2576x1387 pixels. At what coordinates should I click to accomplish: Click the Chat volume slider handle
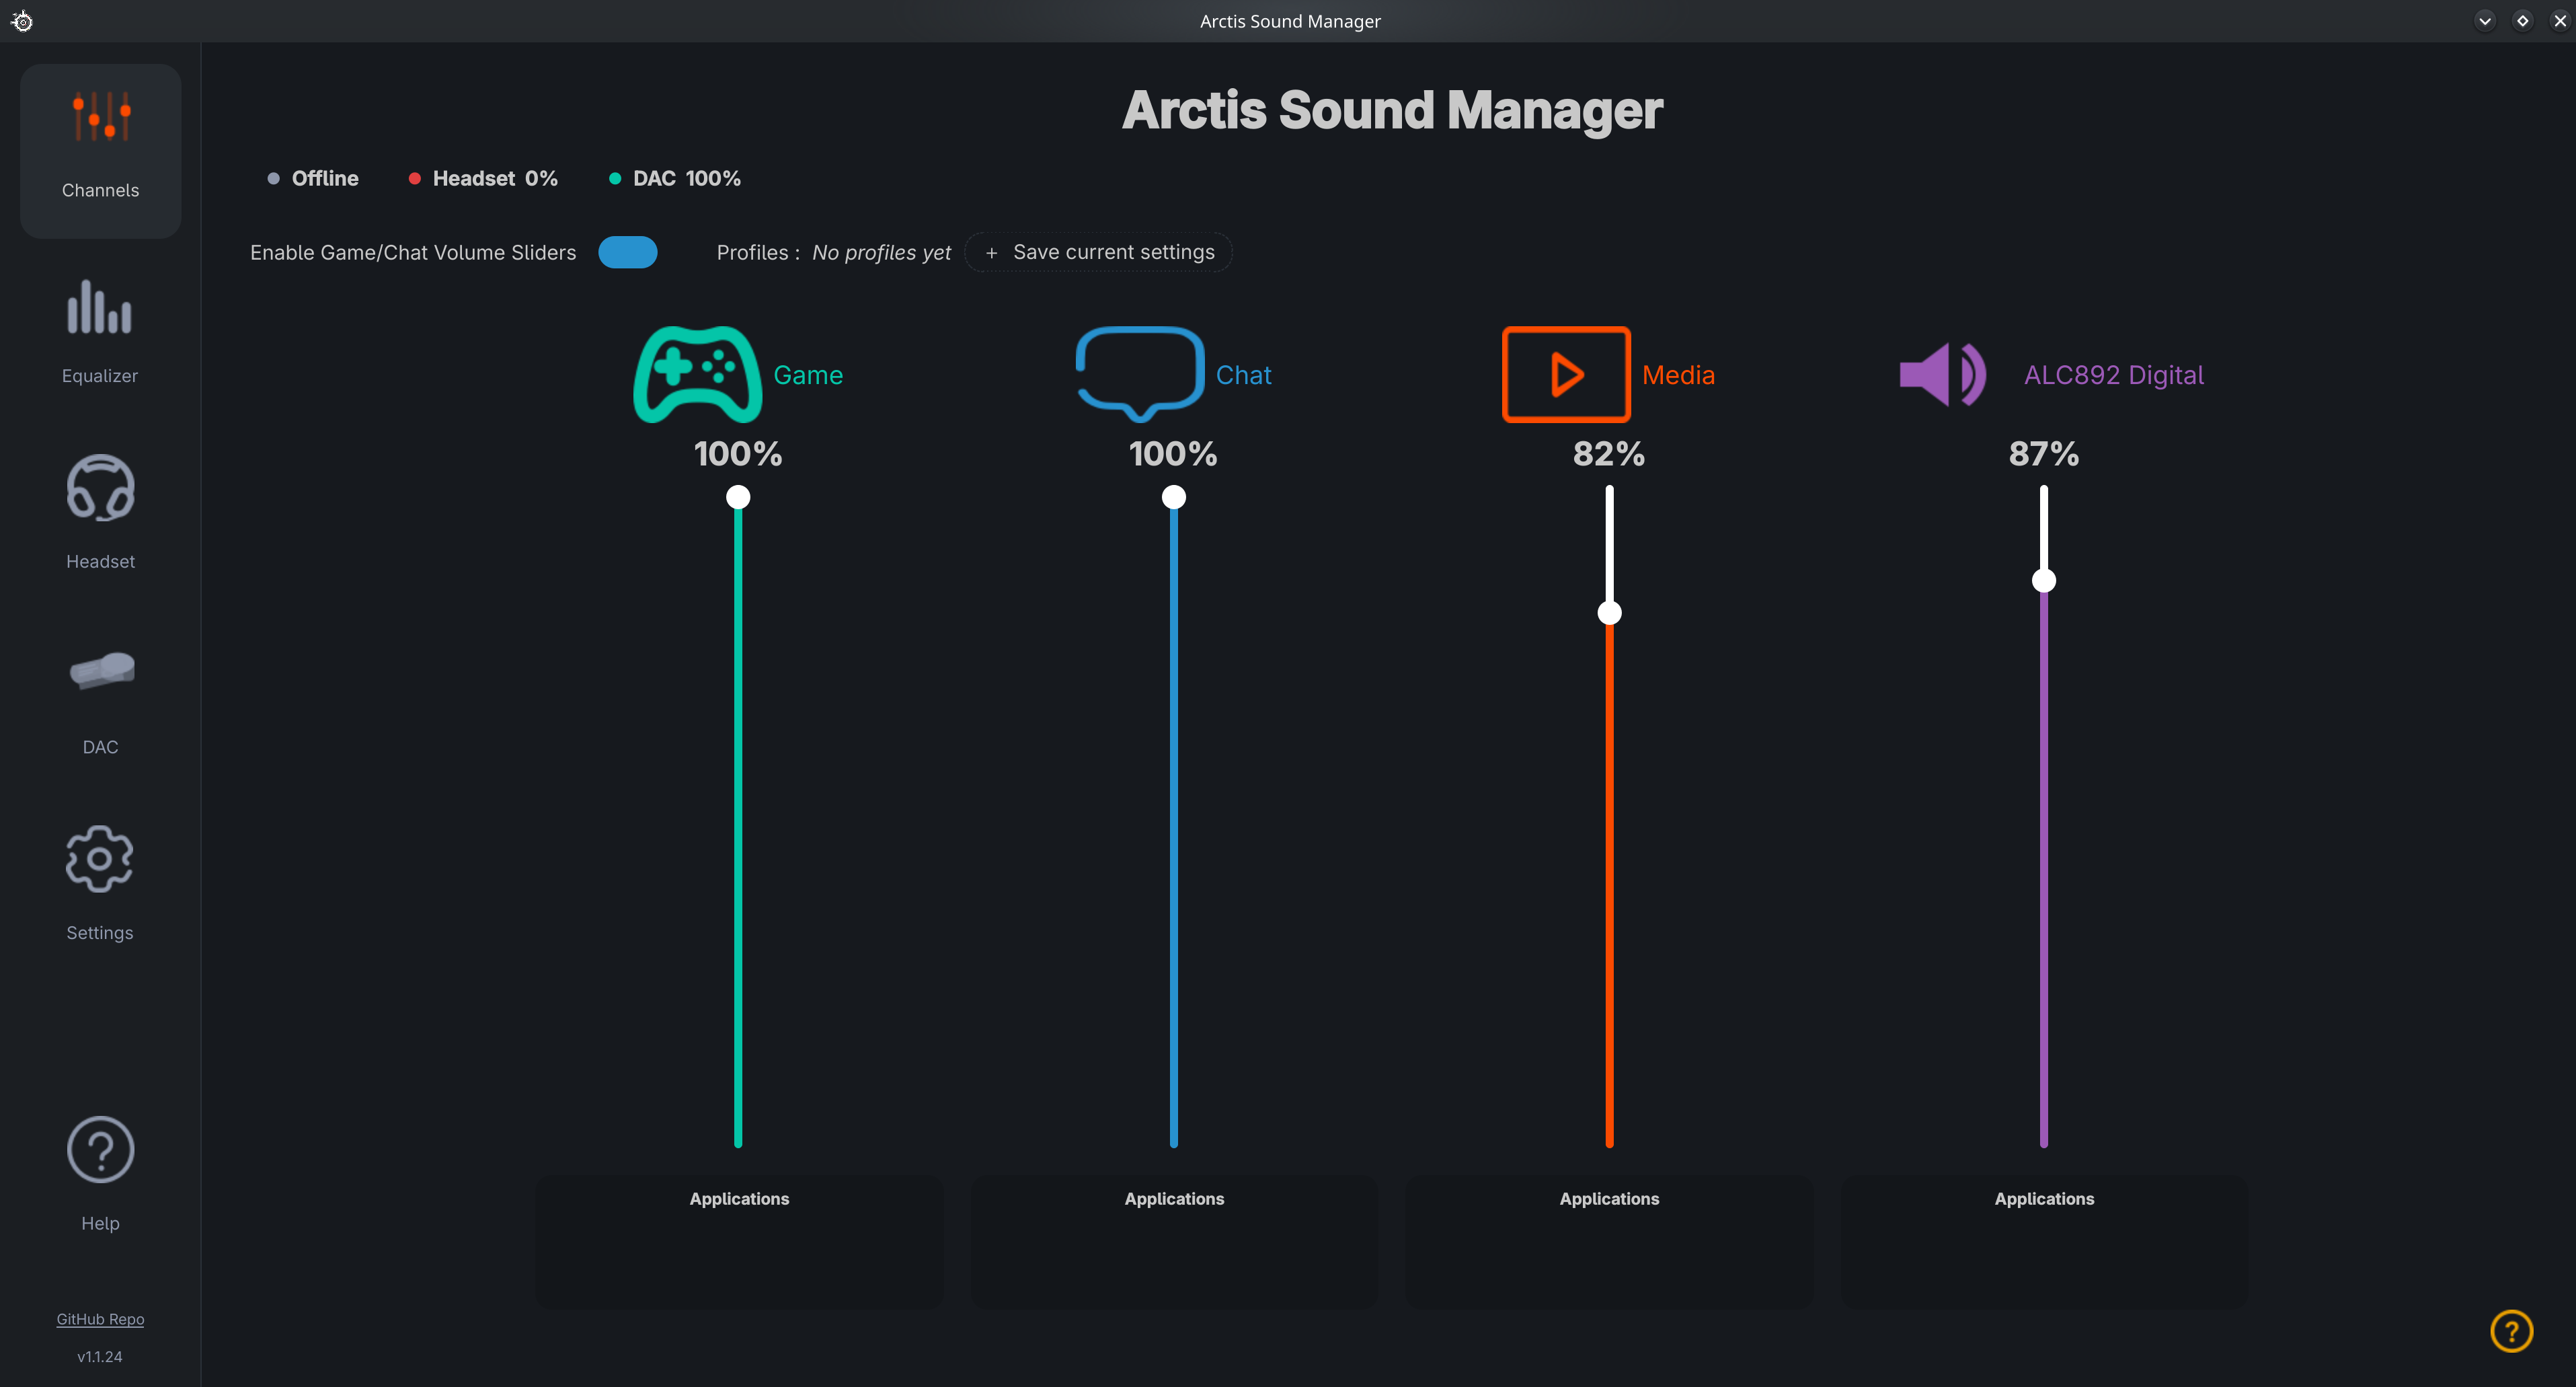point(1174,497)
